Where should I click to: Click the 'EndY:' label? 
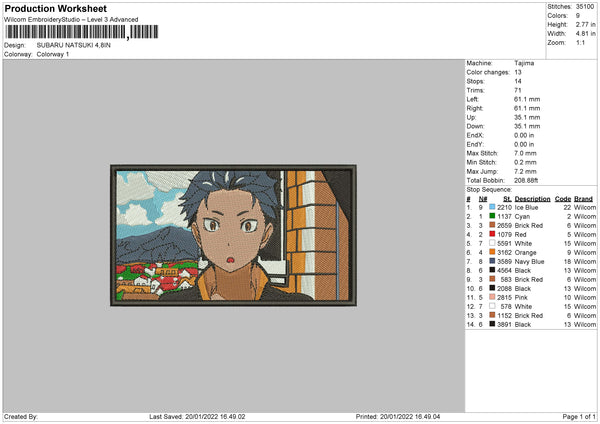tap(475, 144)
